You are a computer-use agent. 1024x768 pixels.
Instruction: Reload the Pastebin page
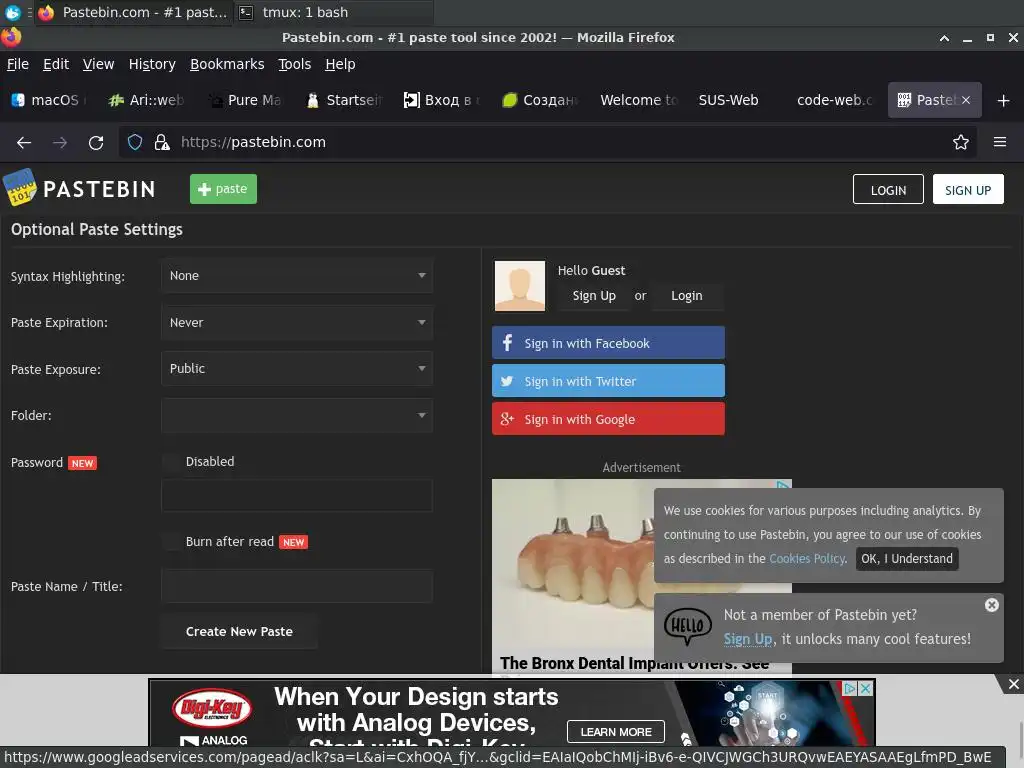(96, 142)
